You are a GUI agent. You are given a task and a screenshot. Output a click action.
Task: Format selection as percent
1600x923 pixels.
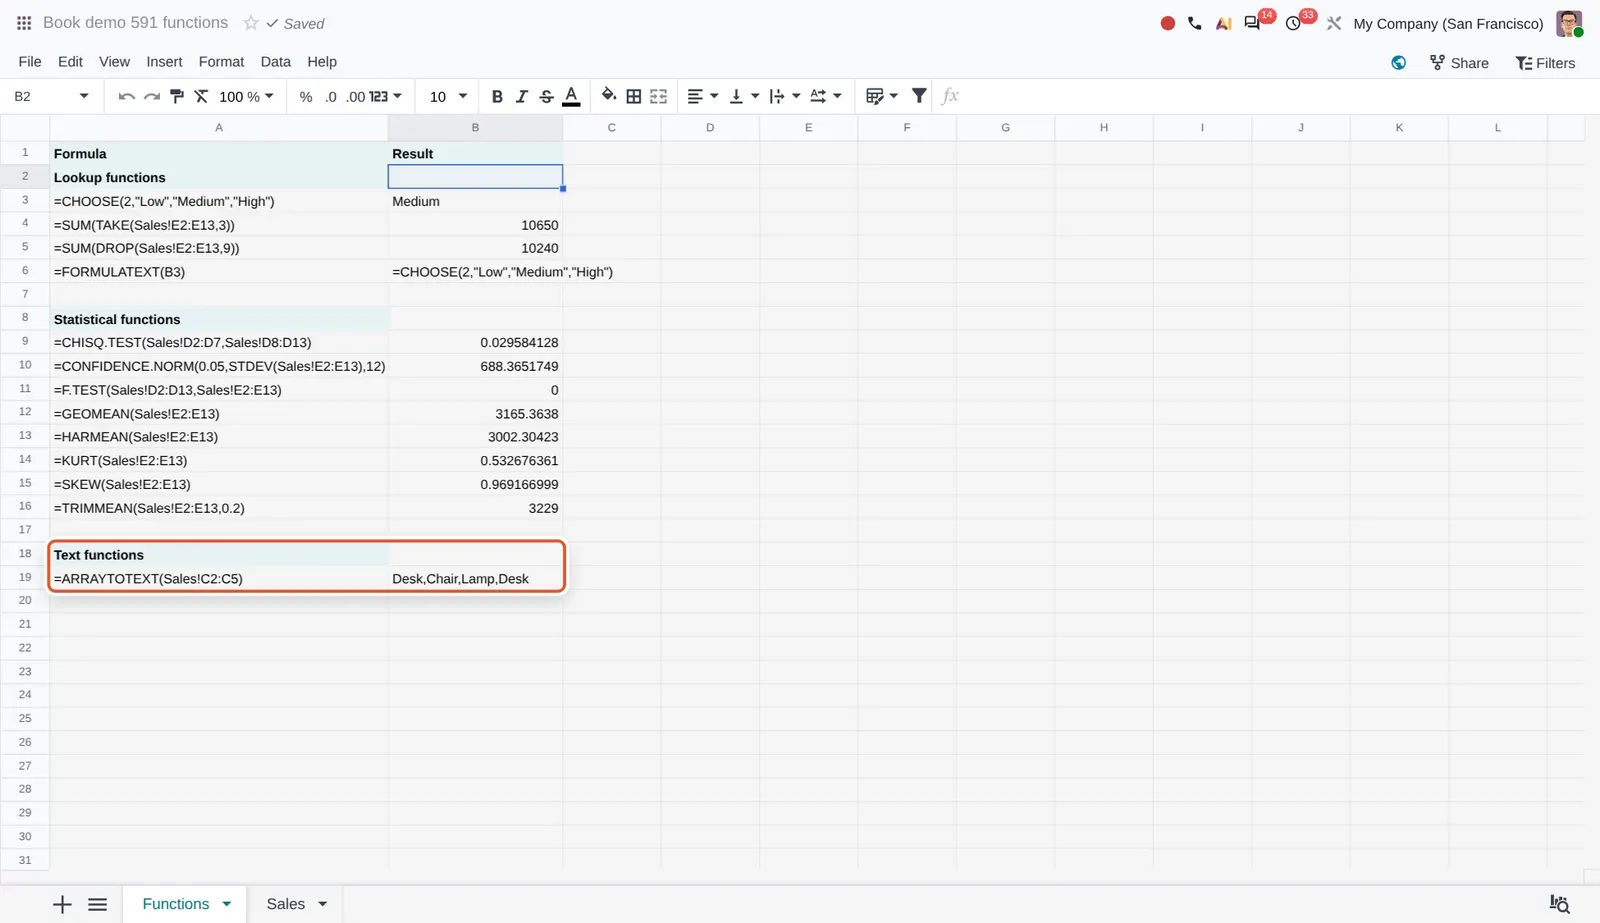[x=306, y=96]
